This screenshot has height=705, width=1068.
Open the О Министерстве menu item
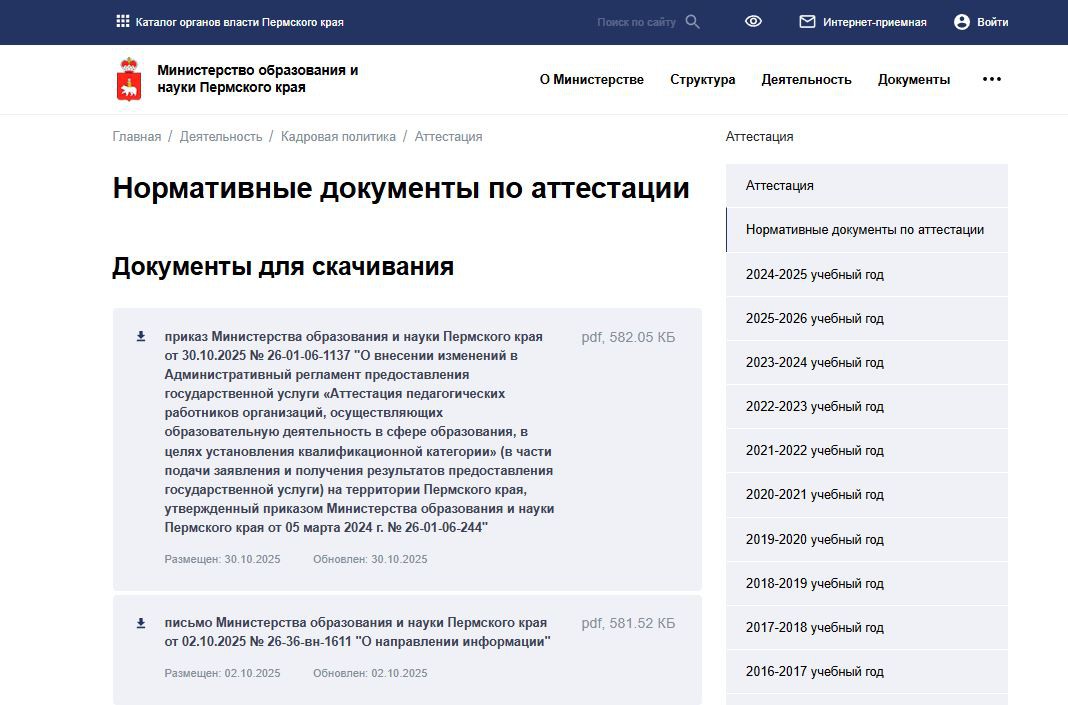click(592, 79)
